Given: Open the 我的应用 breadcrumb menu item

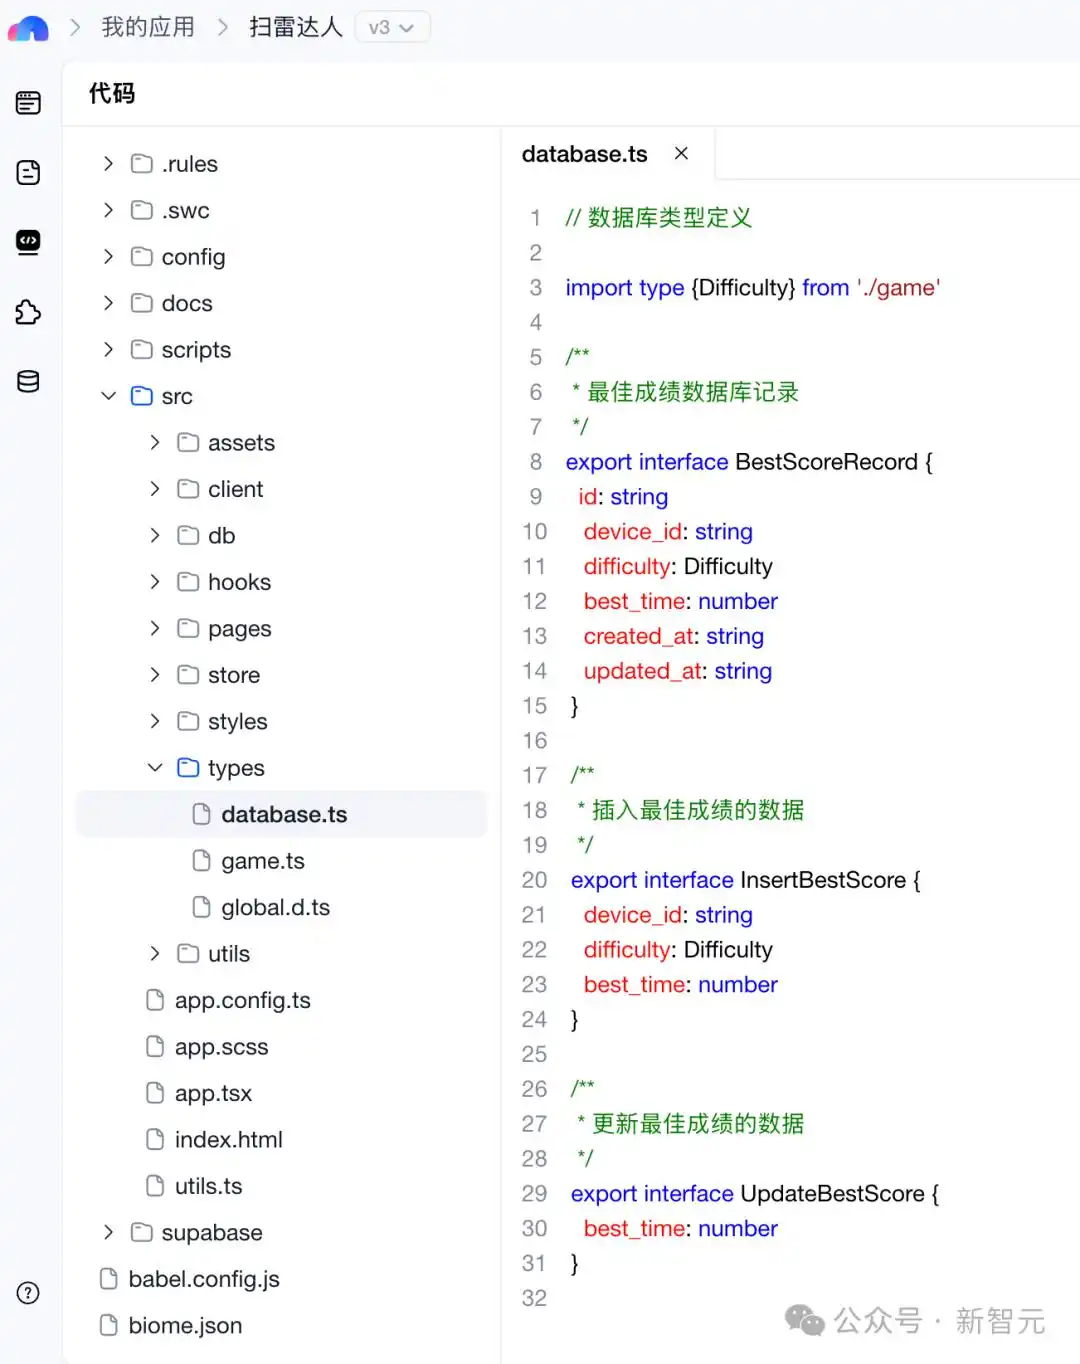Looking at the screenshot, I should point(146,27).
